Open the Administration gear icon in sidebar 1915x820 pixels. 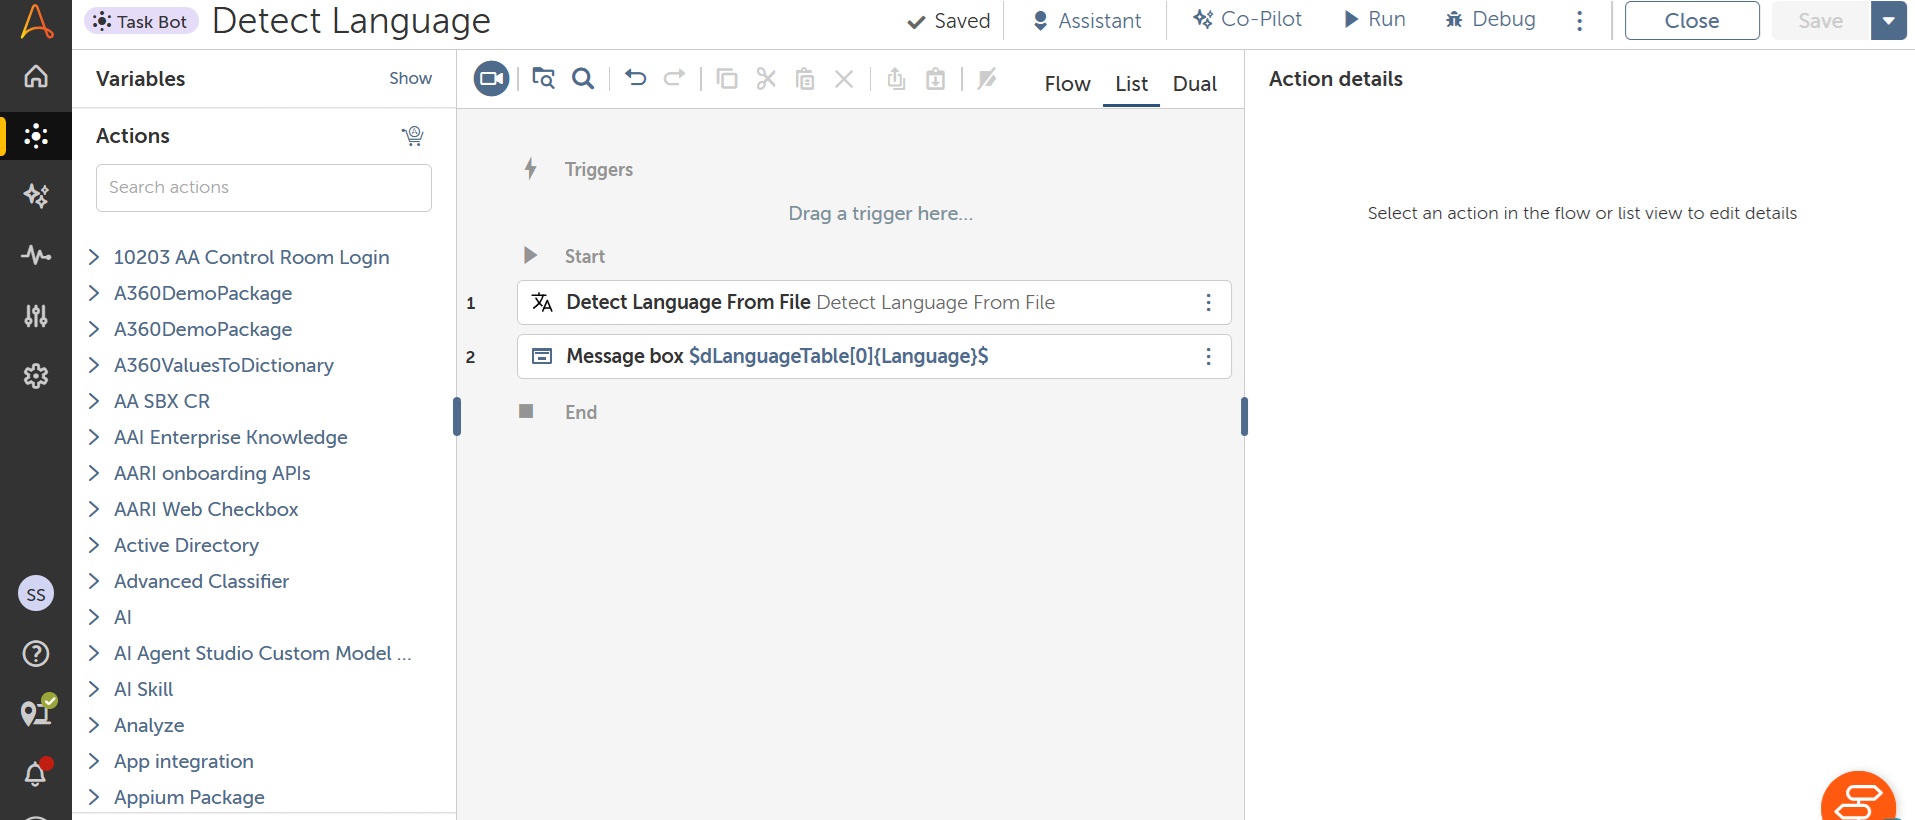click(x=36, y=376)
